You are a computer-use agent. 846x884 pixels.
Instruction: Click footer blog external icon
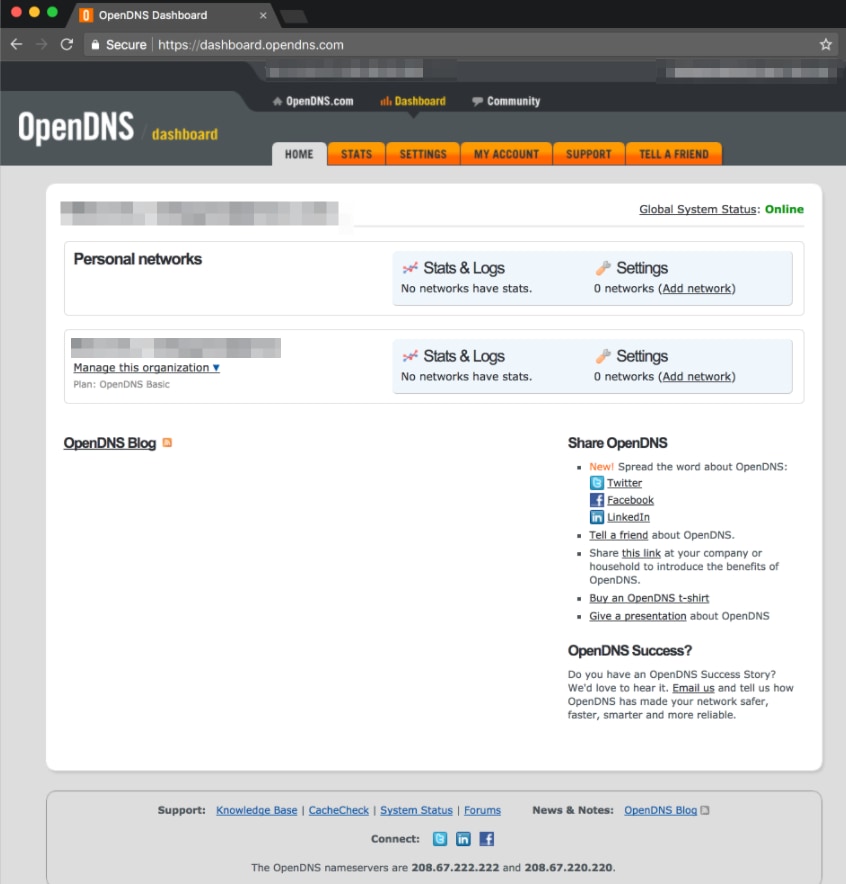[705, 810]
